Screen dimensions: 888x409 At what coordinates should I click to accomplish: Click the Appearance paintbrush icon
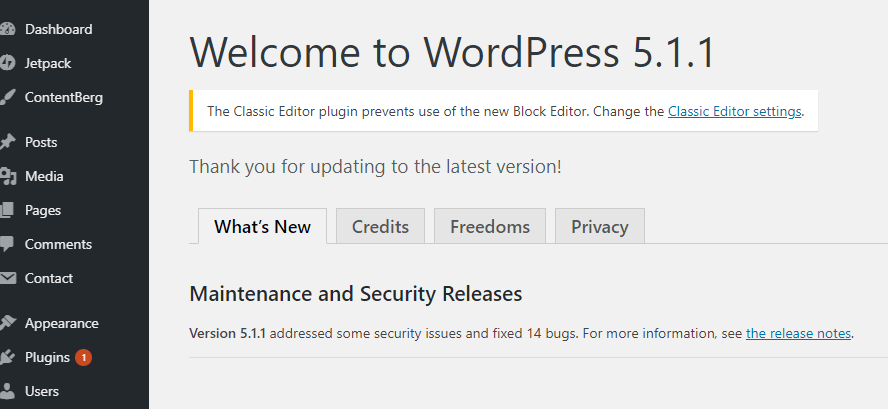(6, 323)
